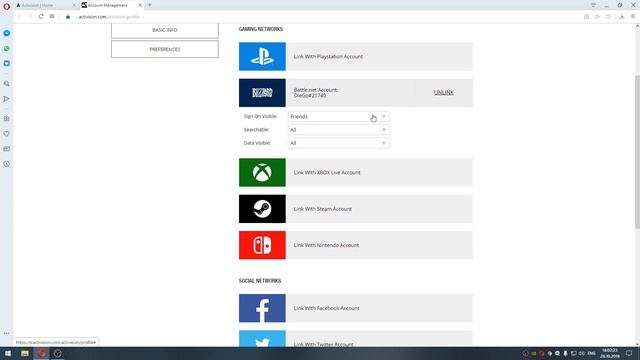Go forward one page

coord(30,17)
